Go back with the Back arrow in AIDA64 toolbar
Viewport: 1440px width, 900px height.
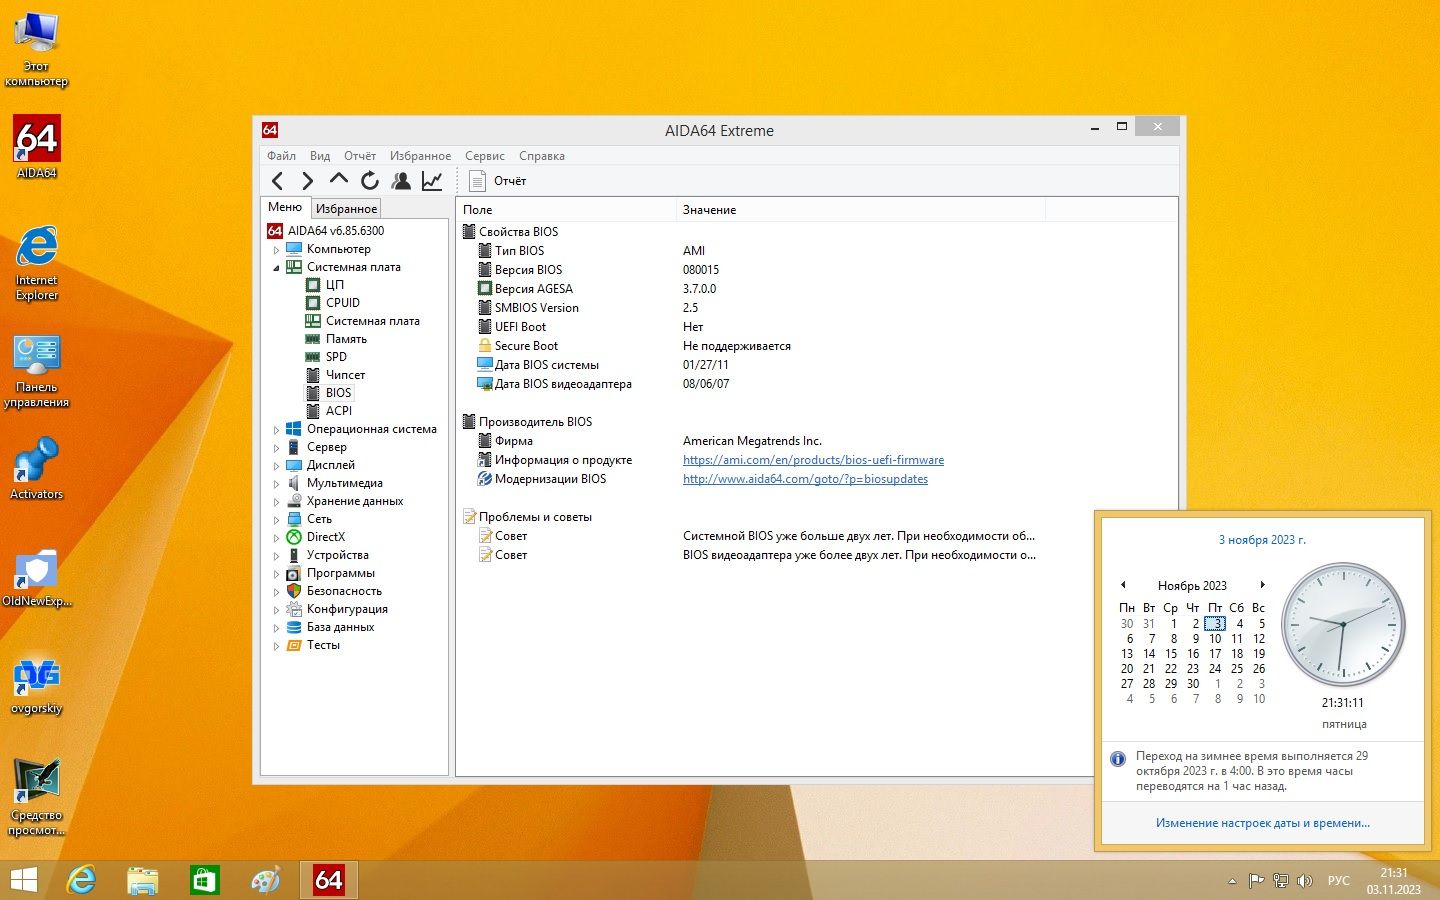[x=278, y=181]
